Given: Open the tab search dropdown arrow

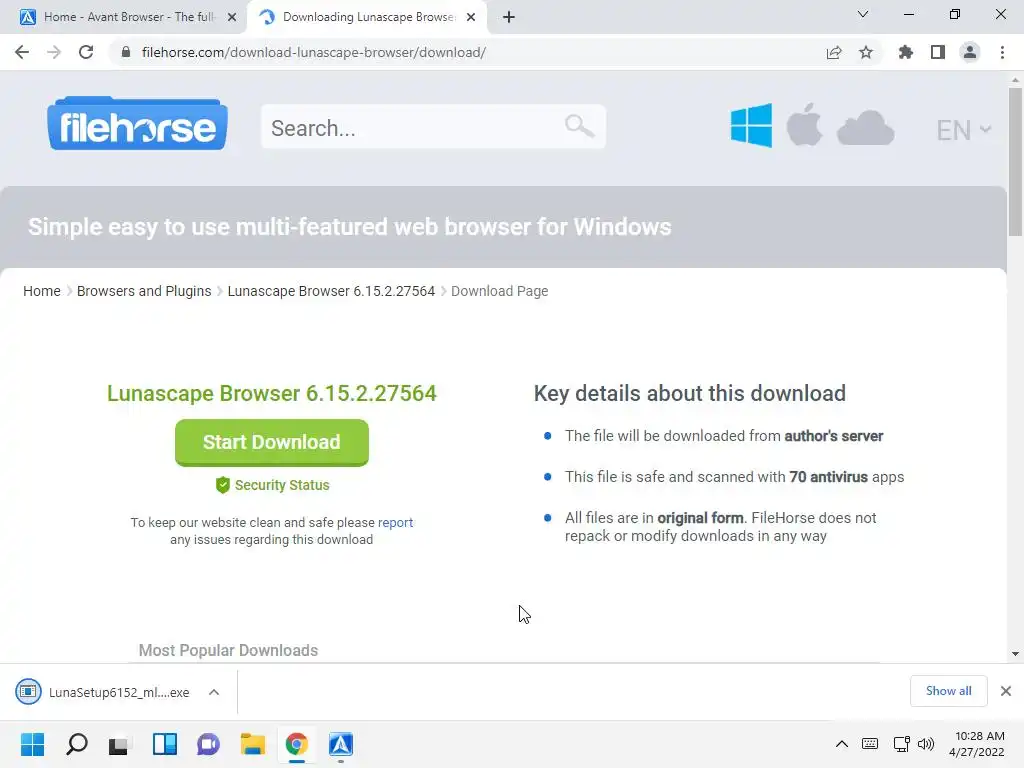Looking at the screenshot, I should tap(863, 14).
